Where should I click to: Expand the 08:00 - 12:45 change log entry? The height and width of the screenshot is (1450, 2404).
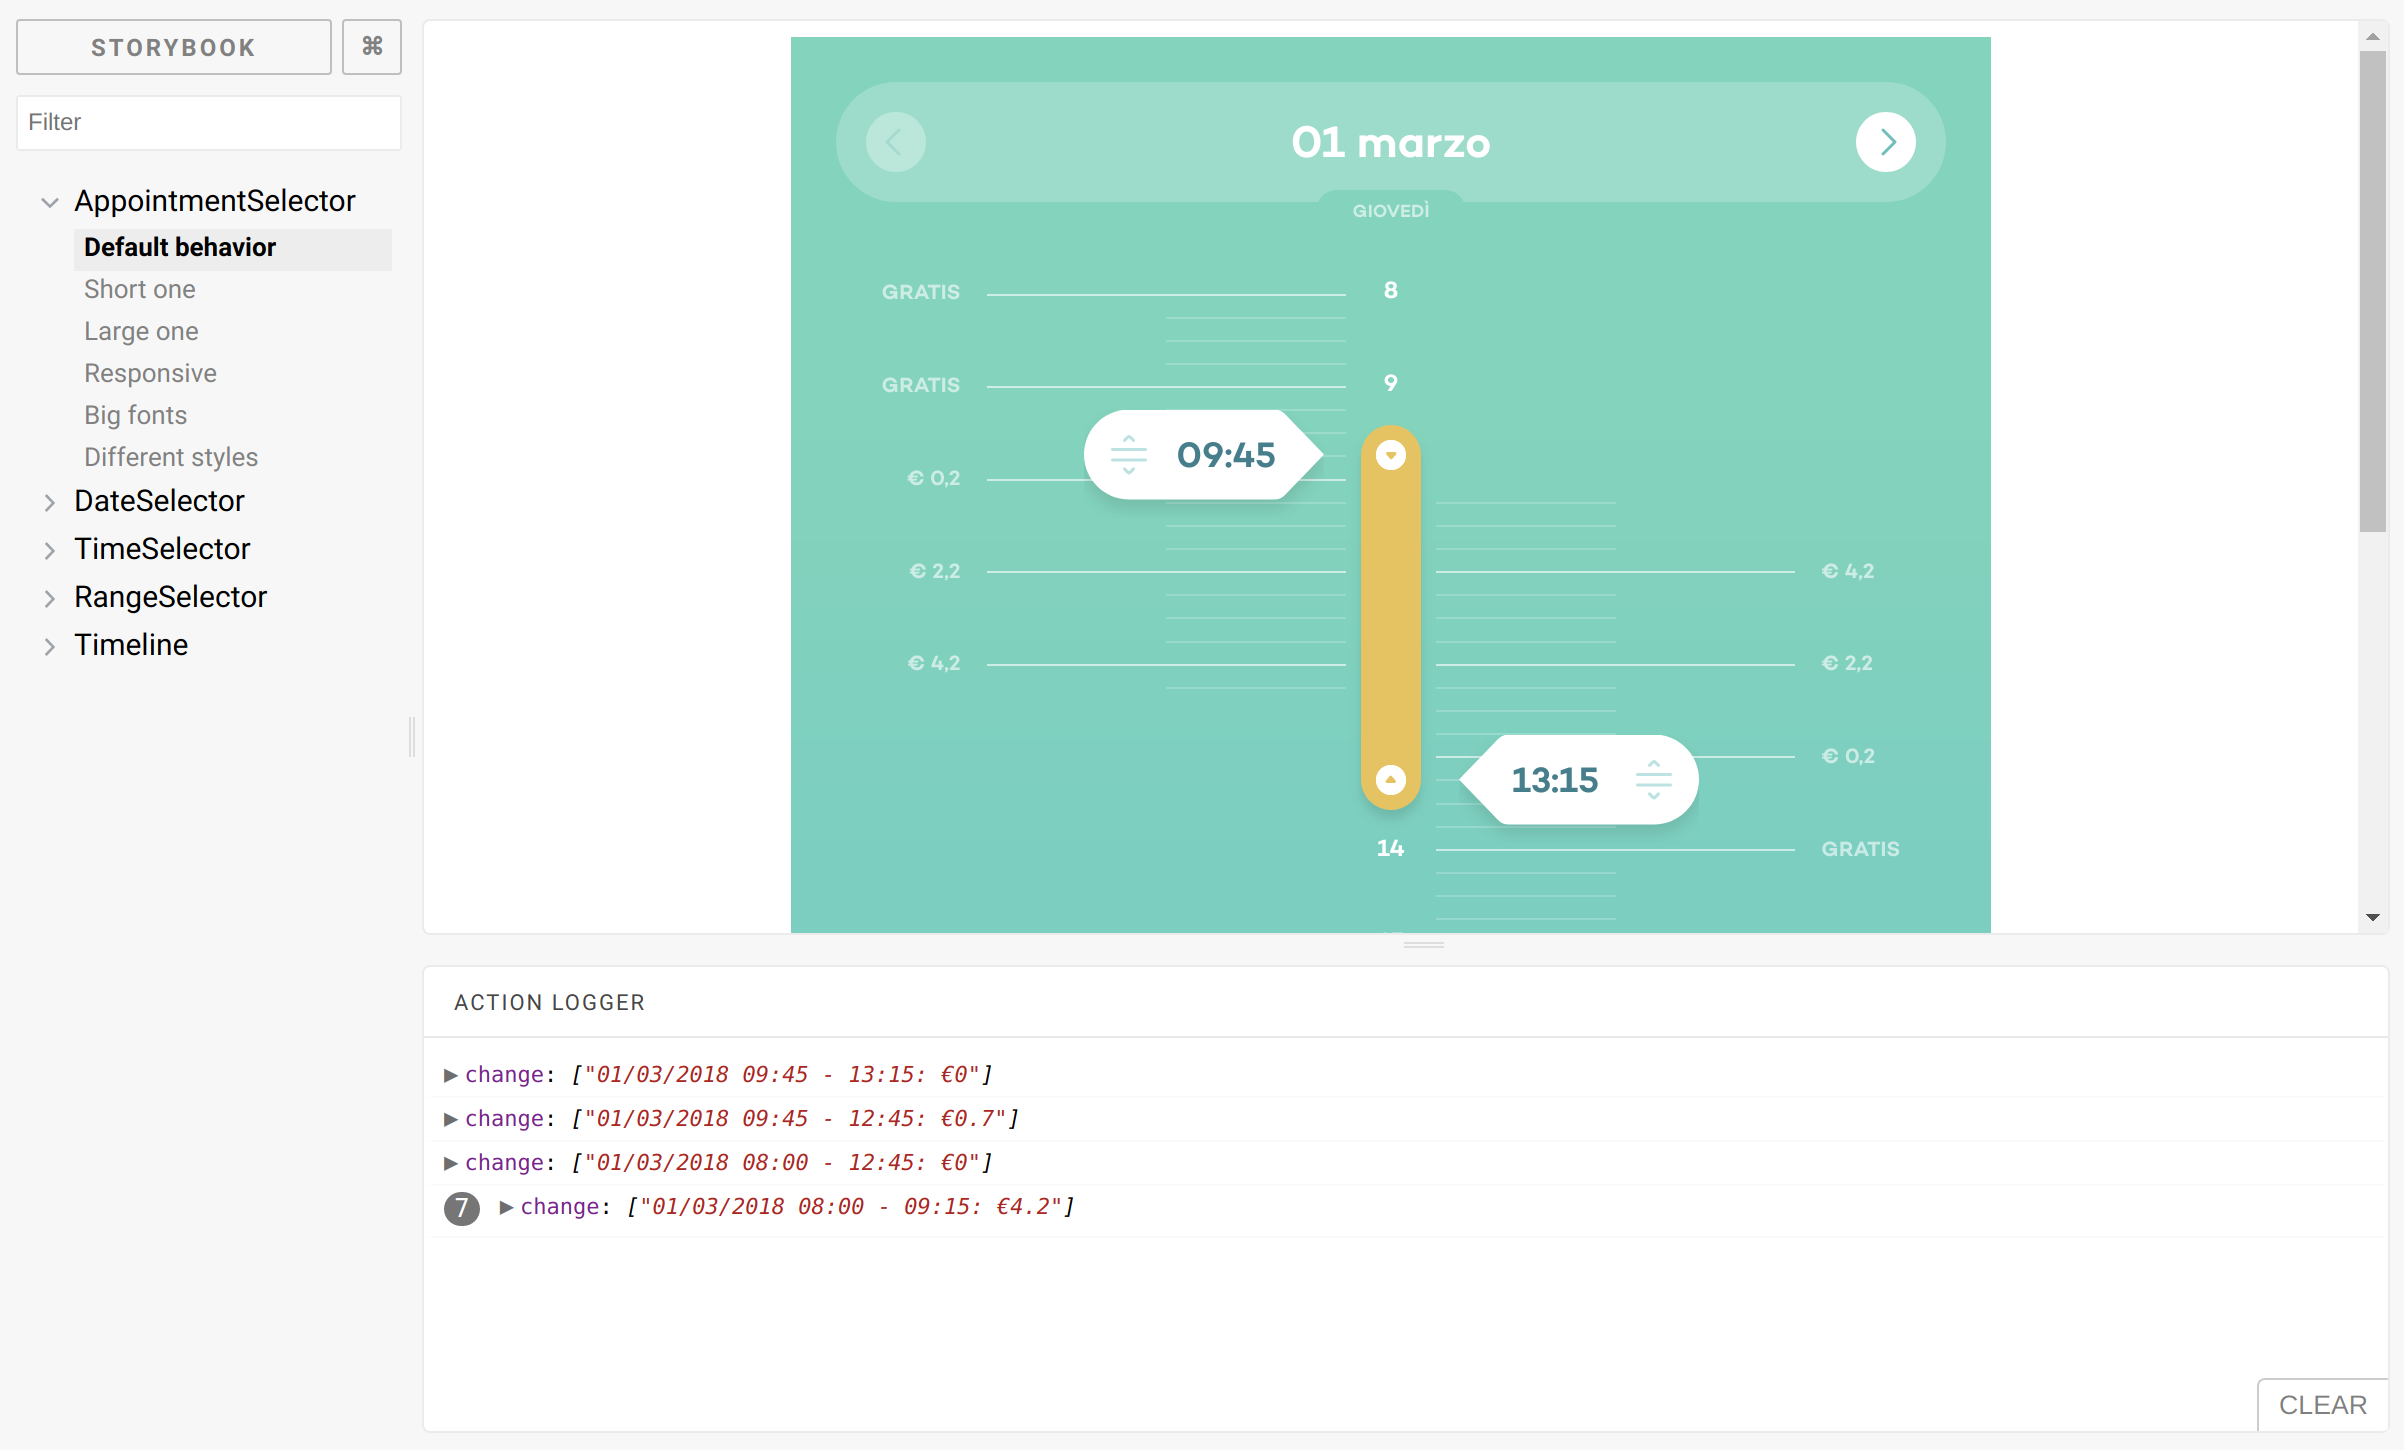point(450,1163)
